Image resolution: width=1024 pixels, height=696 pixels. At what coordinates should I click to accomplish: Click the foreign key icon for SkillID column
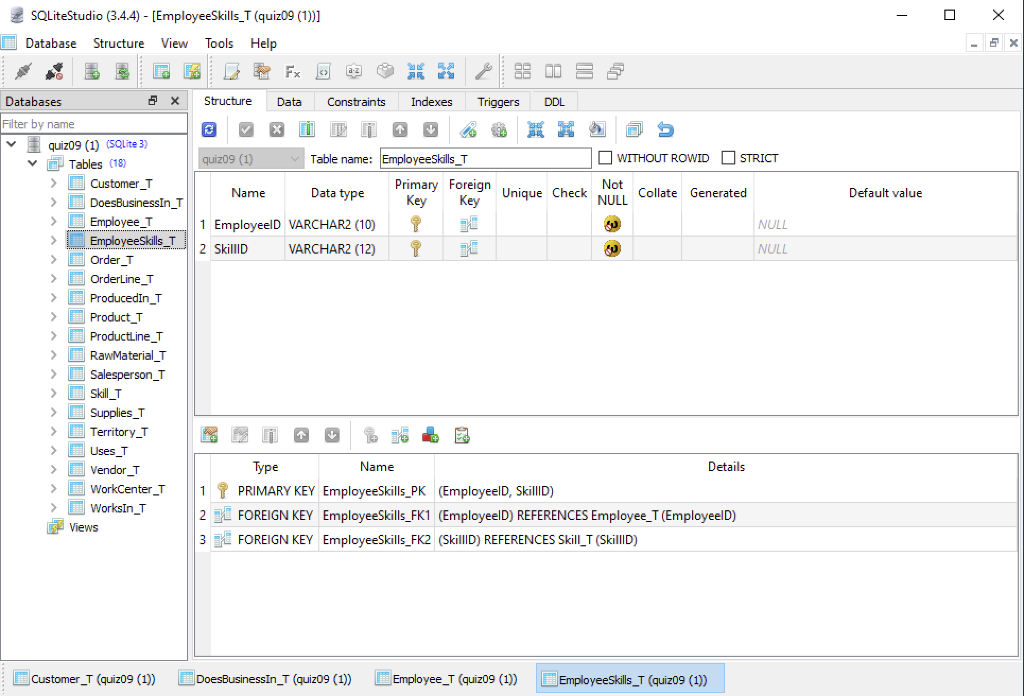point(469,248)
